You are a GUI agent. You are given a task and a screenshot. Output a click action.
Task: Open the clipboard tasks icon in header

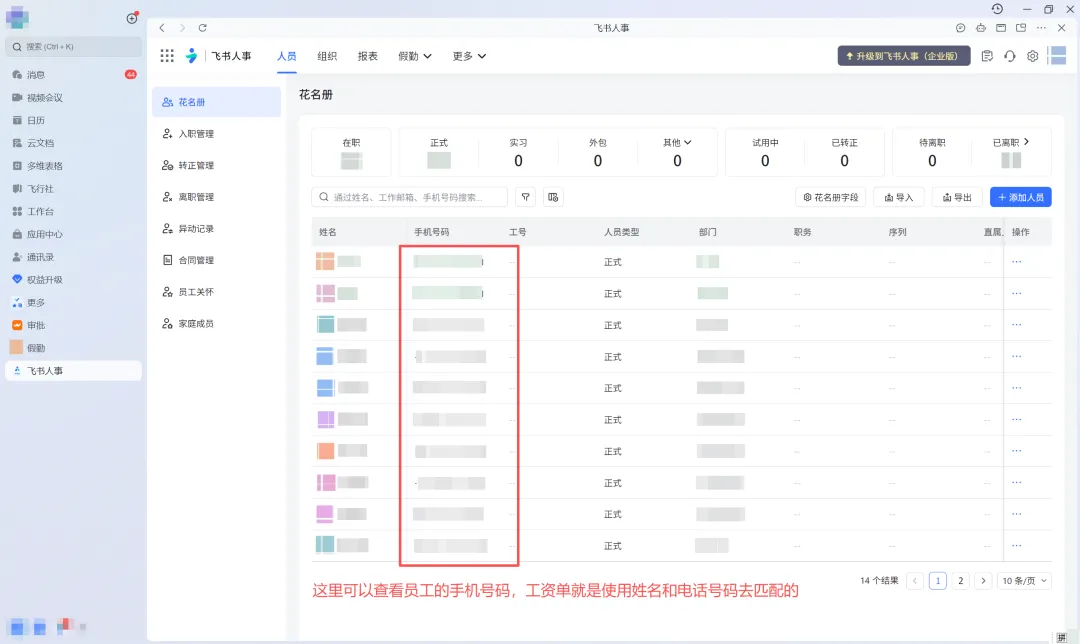tap(986, 56)
